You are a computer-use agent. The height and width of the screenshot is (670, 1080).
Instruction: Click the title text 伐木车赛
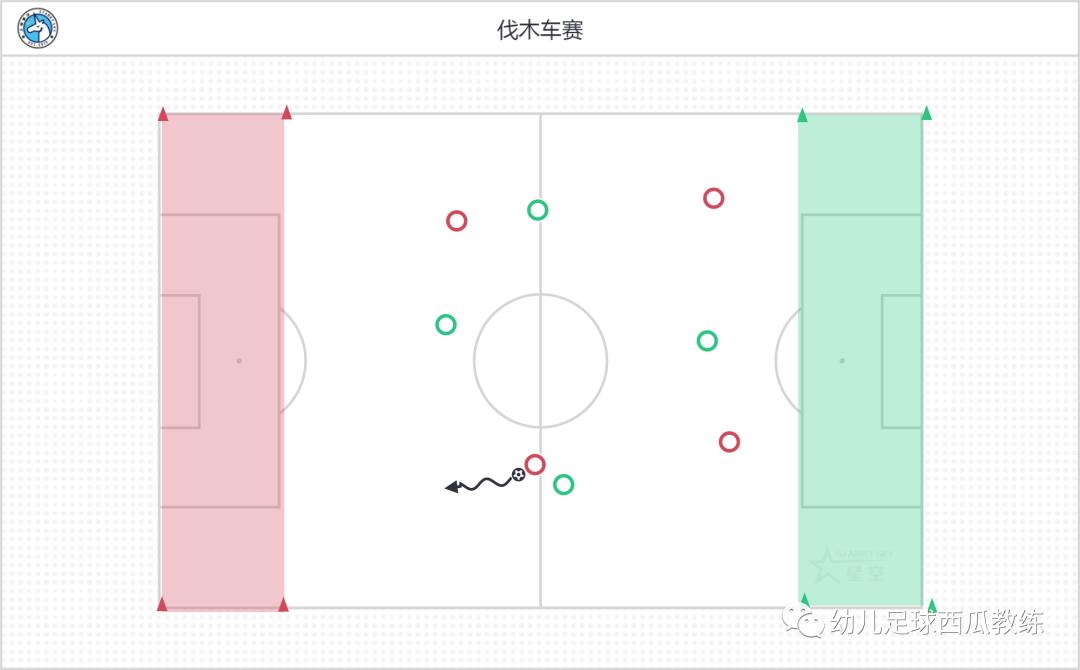[540, 29]
